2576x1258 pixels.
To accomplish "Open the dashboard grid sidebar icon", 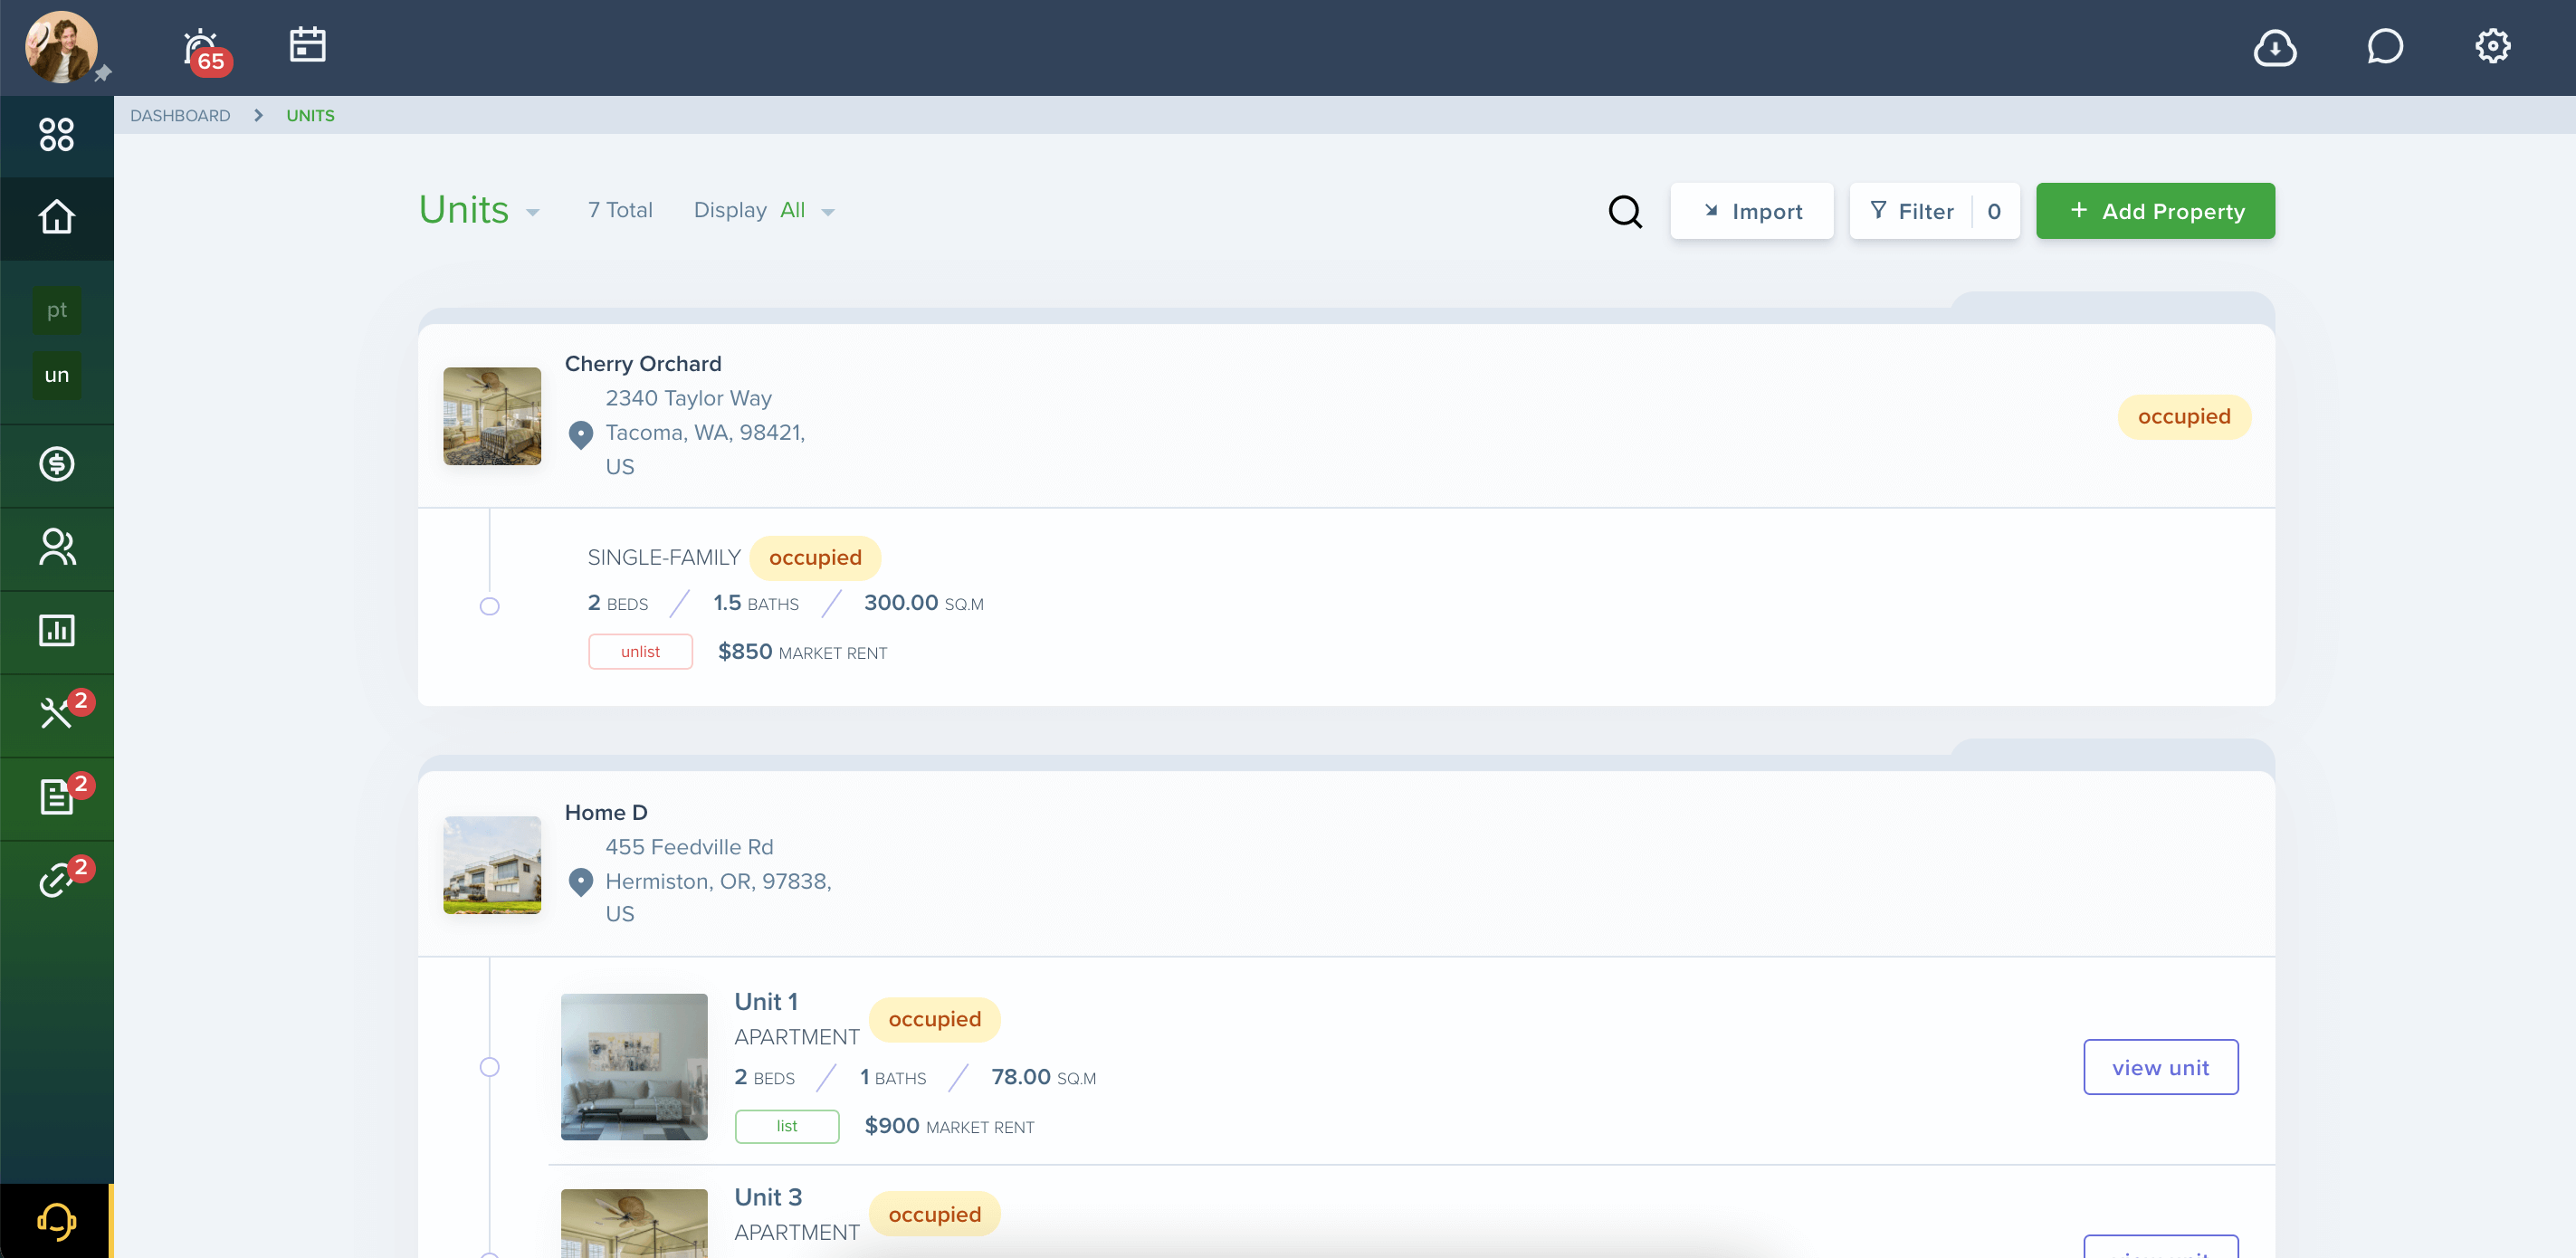I will 57,135.
